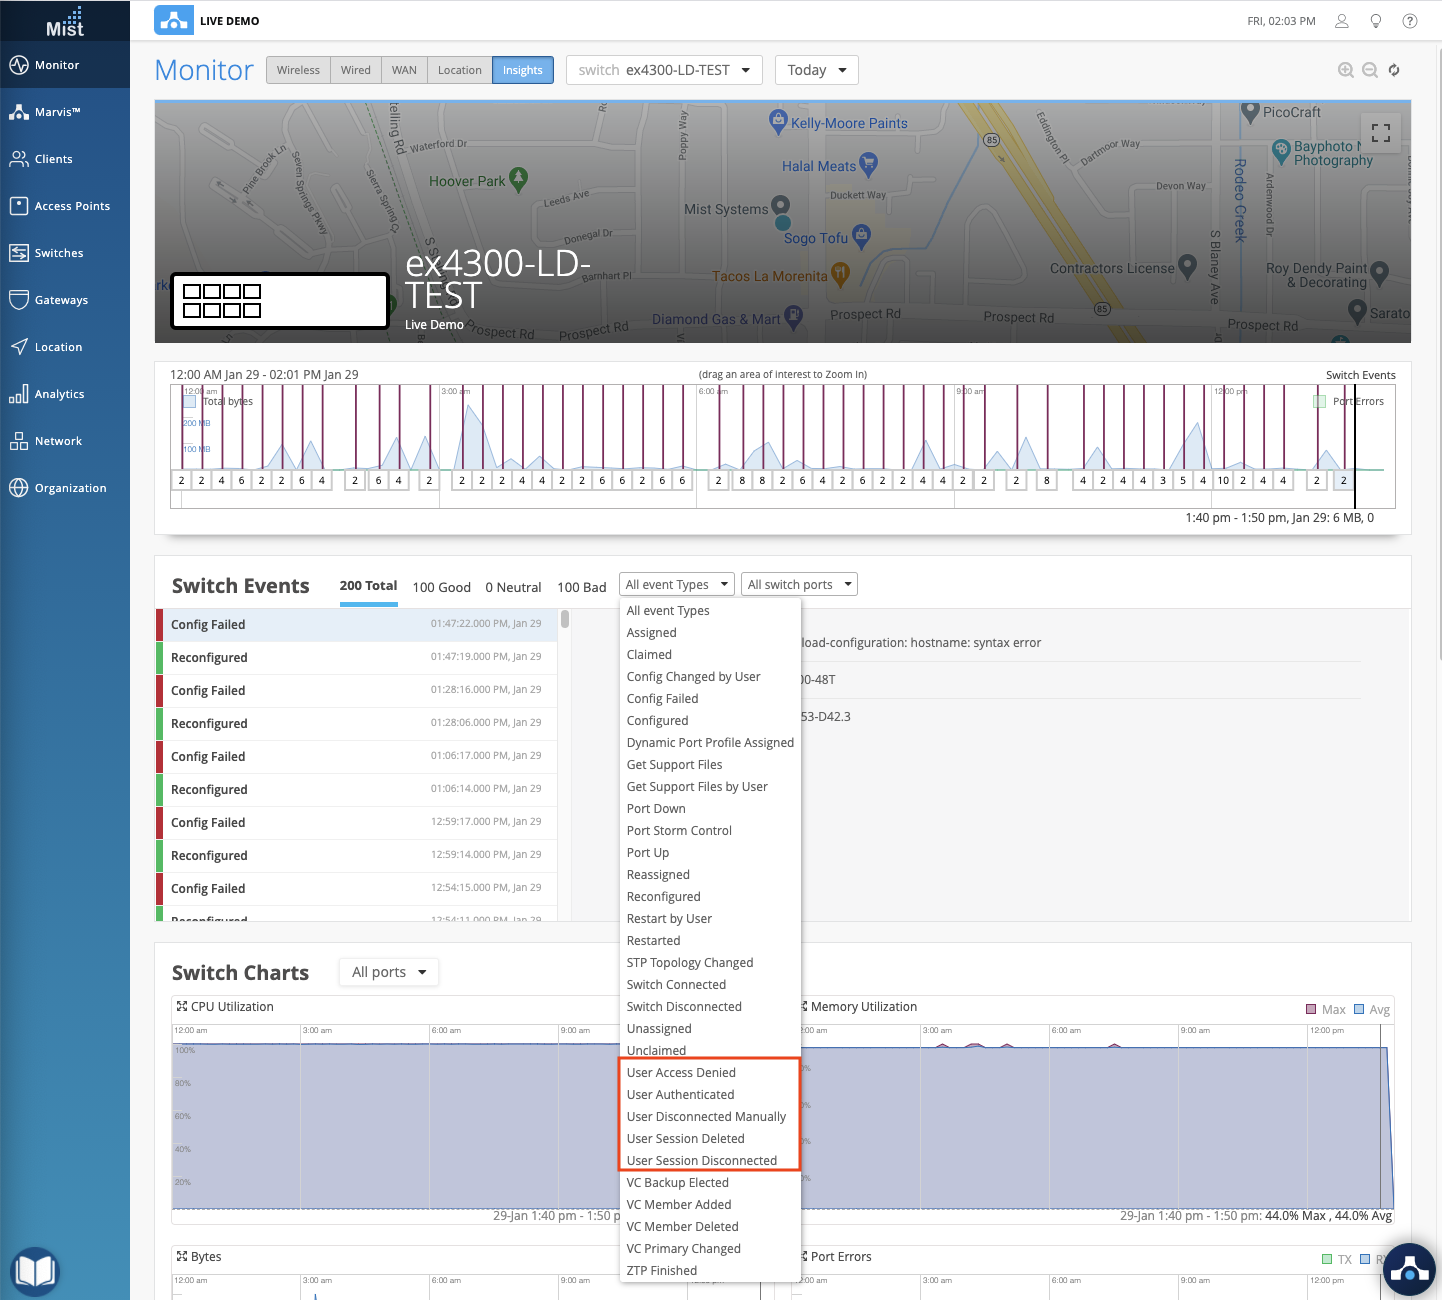Toggle the Port Errors legend checkbox
This screenshot has width=1442, height=1300.
click(1319, 401)
